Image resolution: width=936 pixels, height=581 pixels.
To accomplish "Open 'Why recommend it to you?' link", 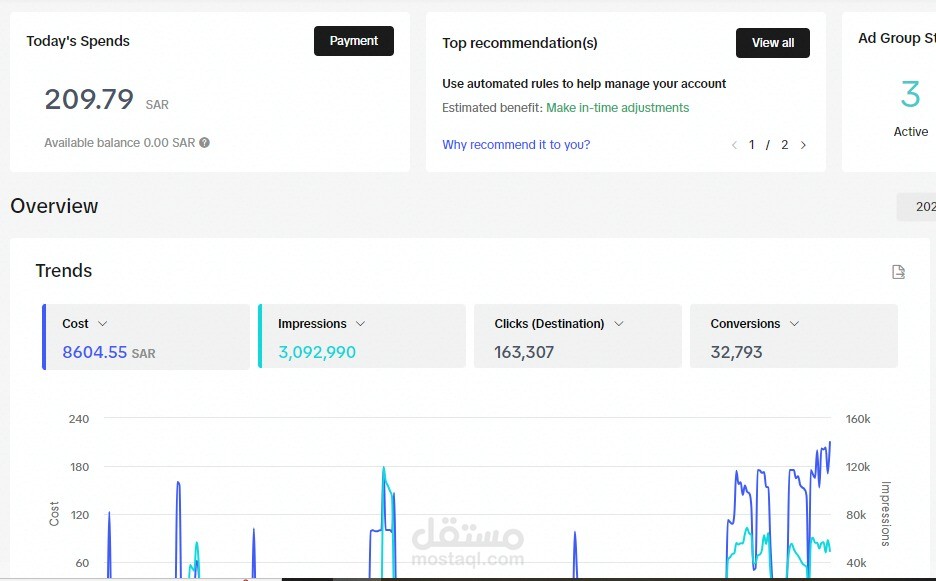I will click(516, 145).
